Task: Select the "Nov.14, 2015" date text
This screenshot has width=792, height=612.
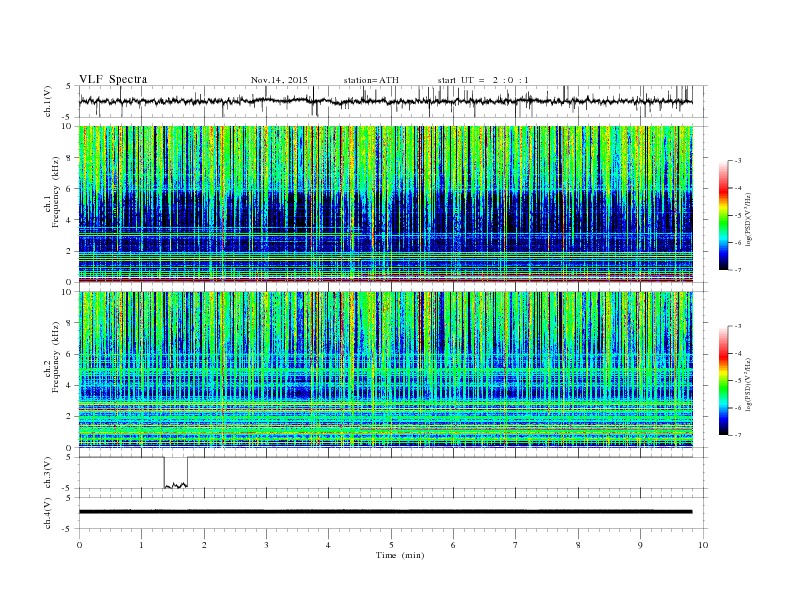Action: pos(279,80)
